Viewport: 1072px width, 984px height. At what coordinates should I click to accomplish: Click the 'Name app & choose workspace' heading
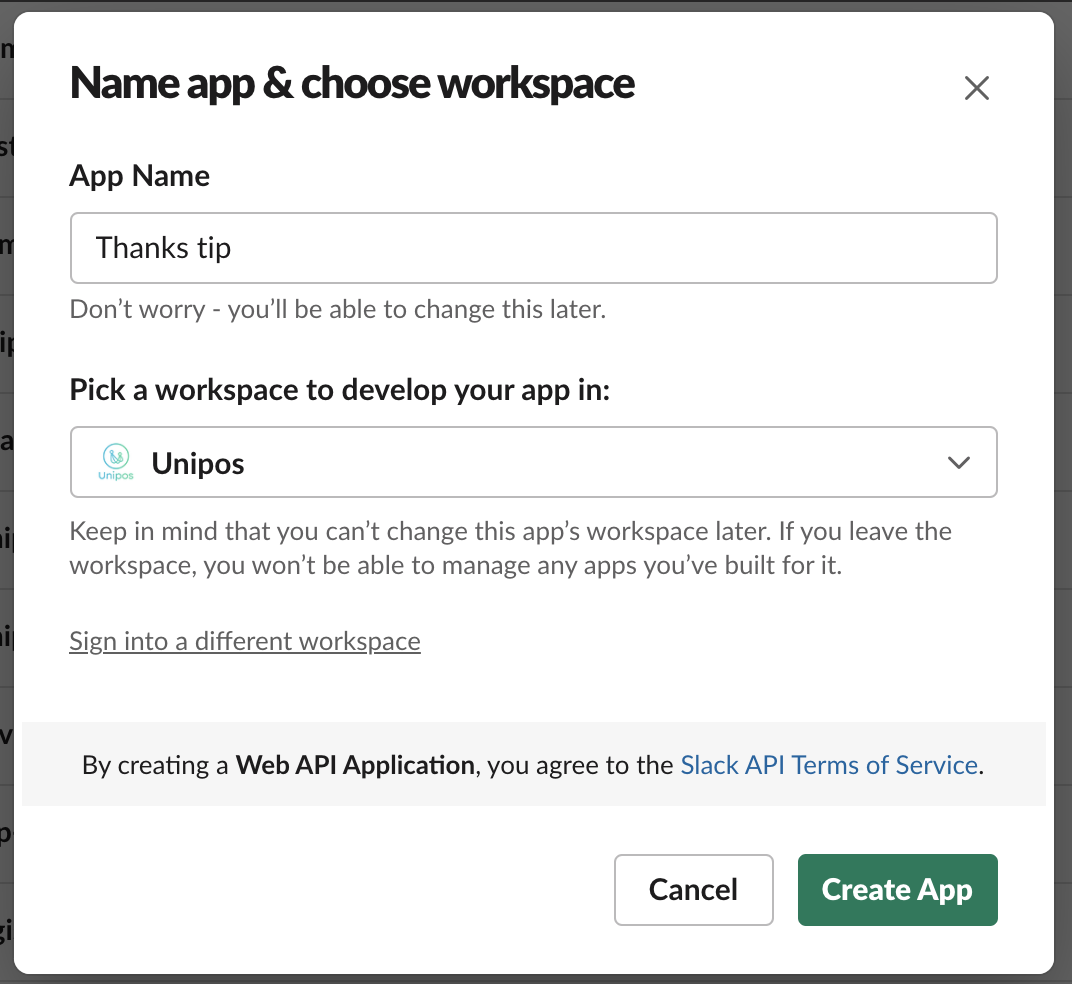[352, 85]
